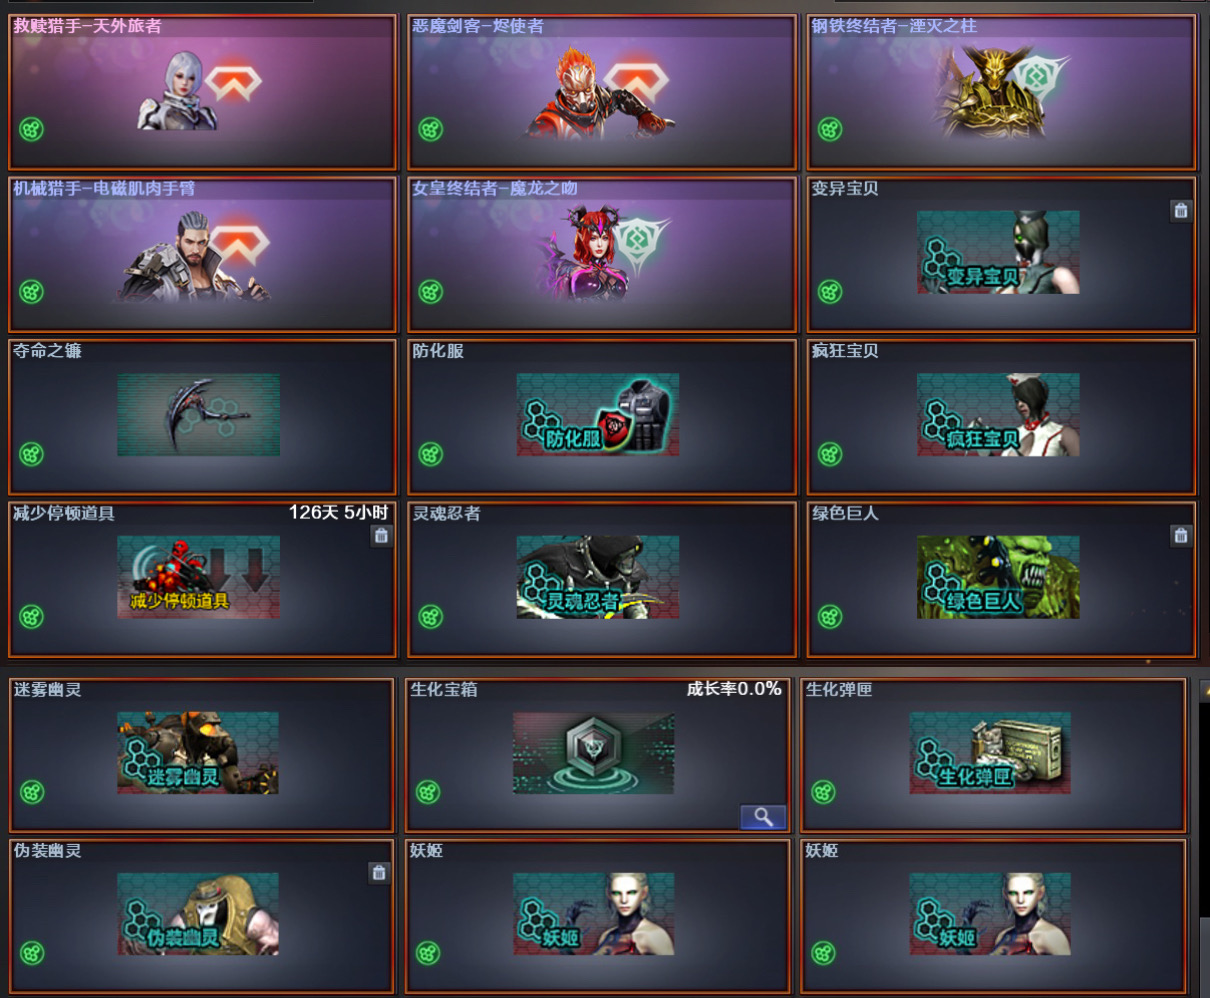Select the 恶魔剑客-烬使者 character card

pyautogui.click(x=602, y=92)
